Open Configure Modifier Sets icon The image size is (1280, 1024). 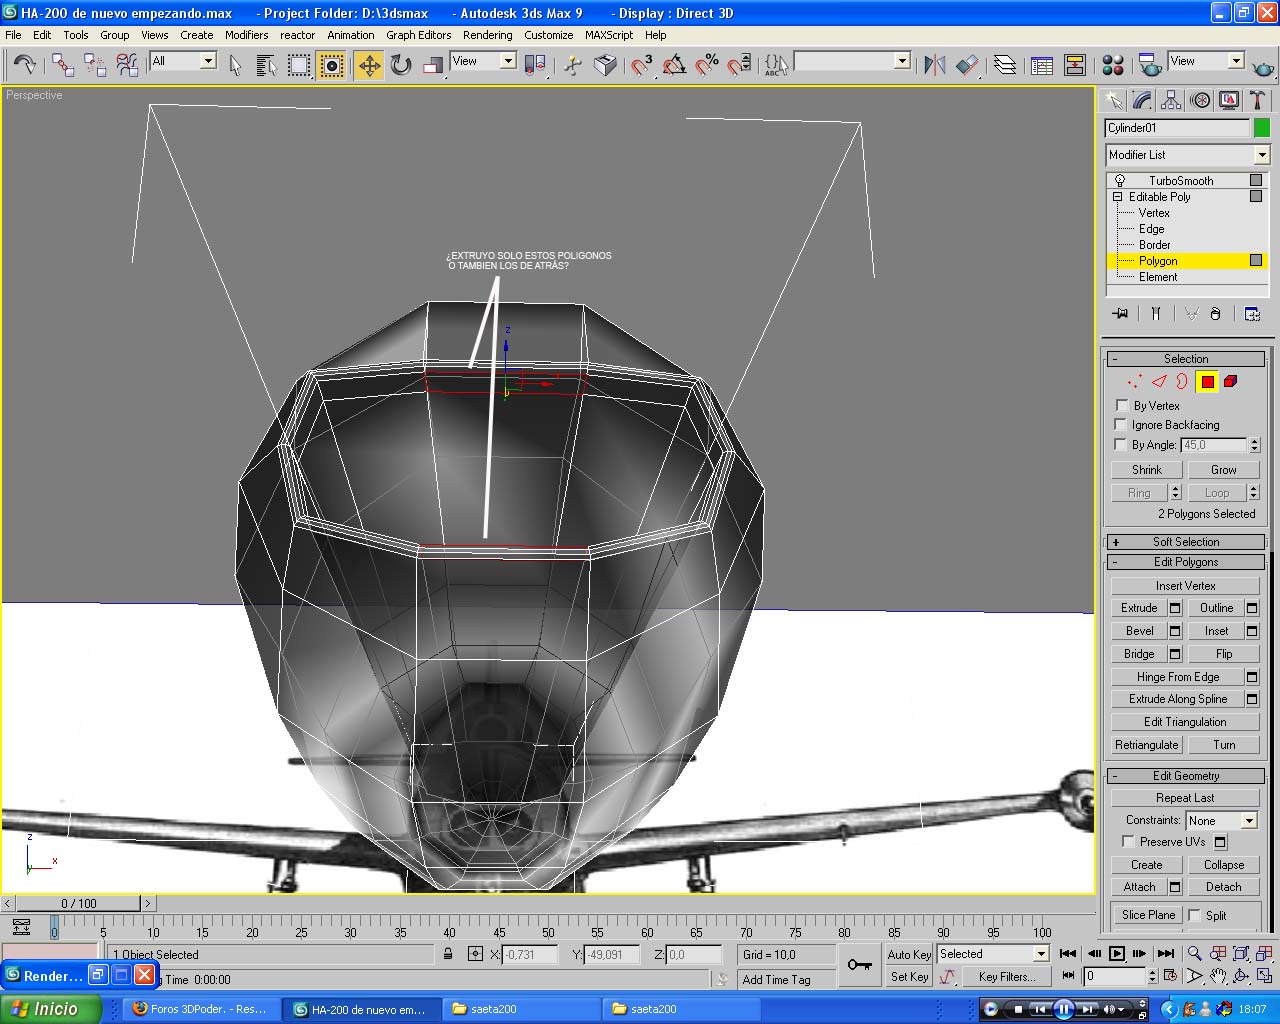point(1252,313)
